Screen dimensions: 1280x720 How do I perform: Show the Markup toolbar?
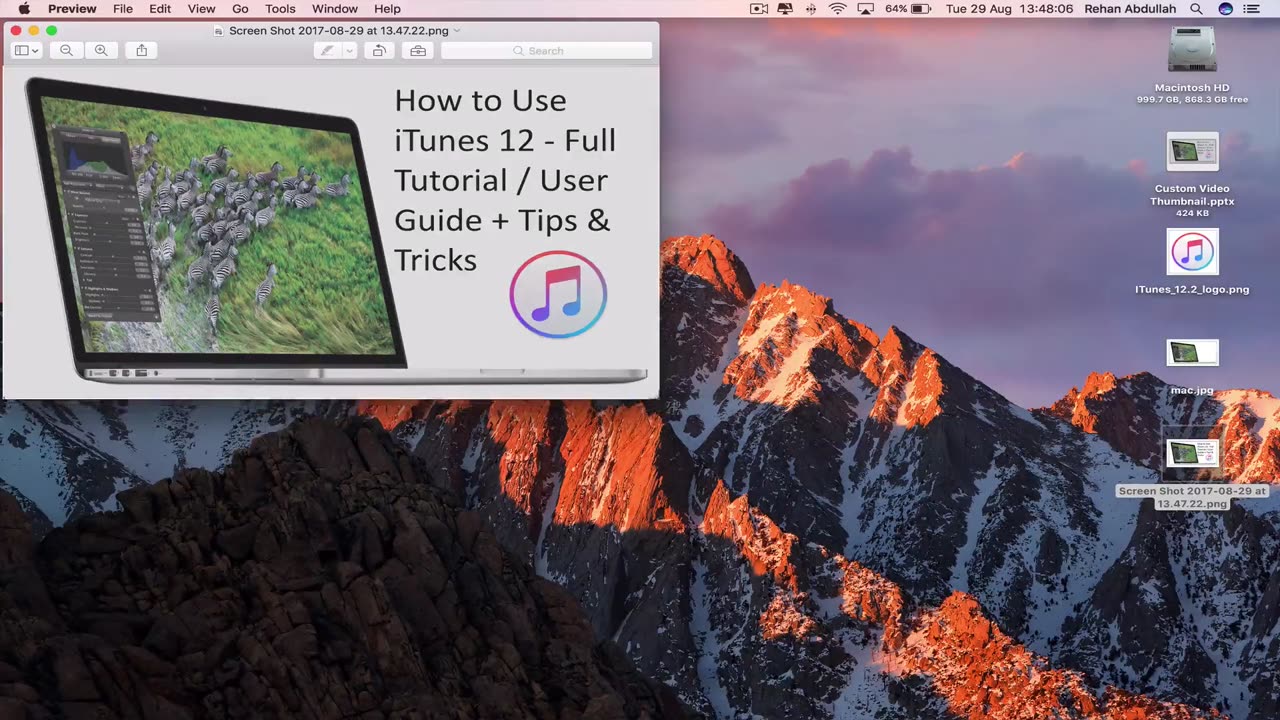[418, 50]
